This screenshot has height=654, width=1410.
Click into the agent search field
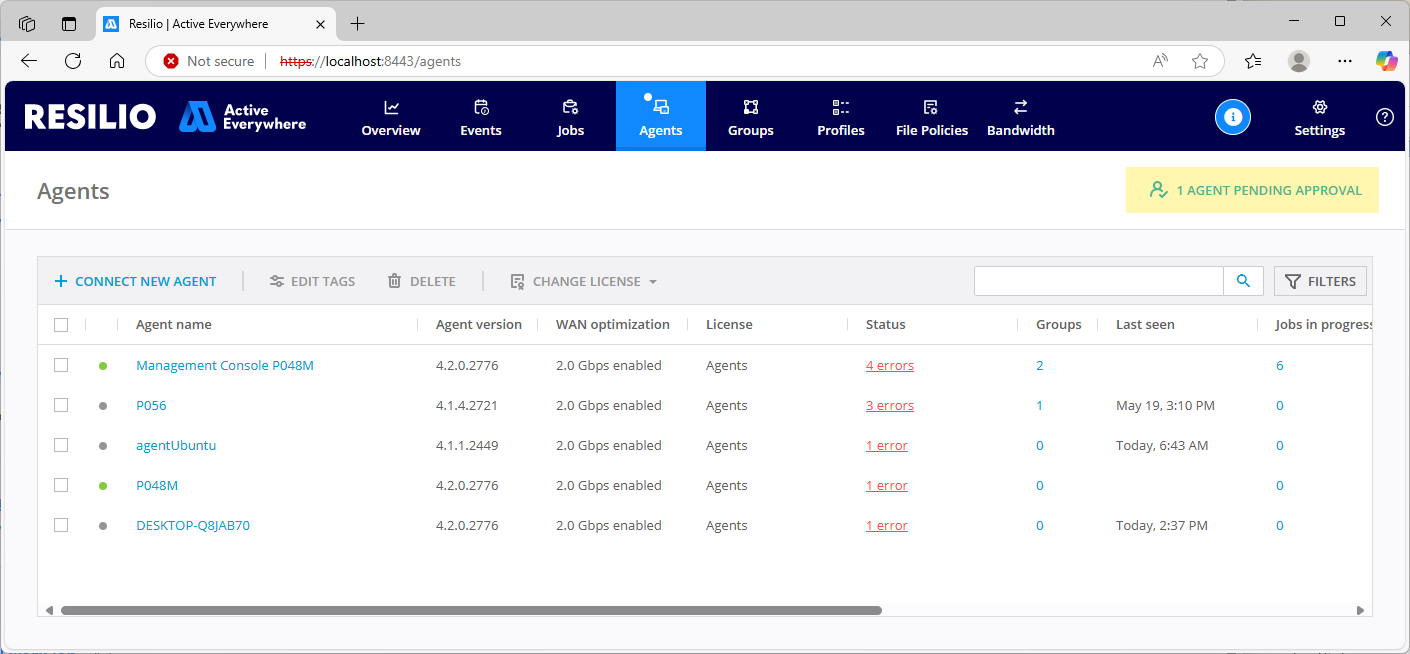(1098, 281)
